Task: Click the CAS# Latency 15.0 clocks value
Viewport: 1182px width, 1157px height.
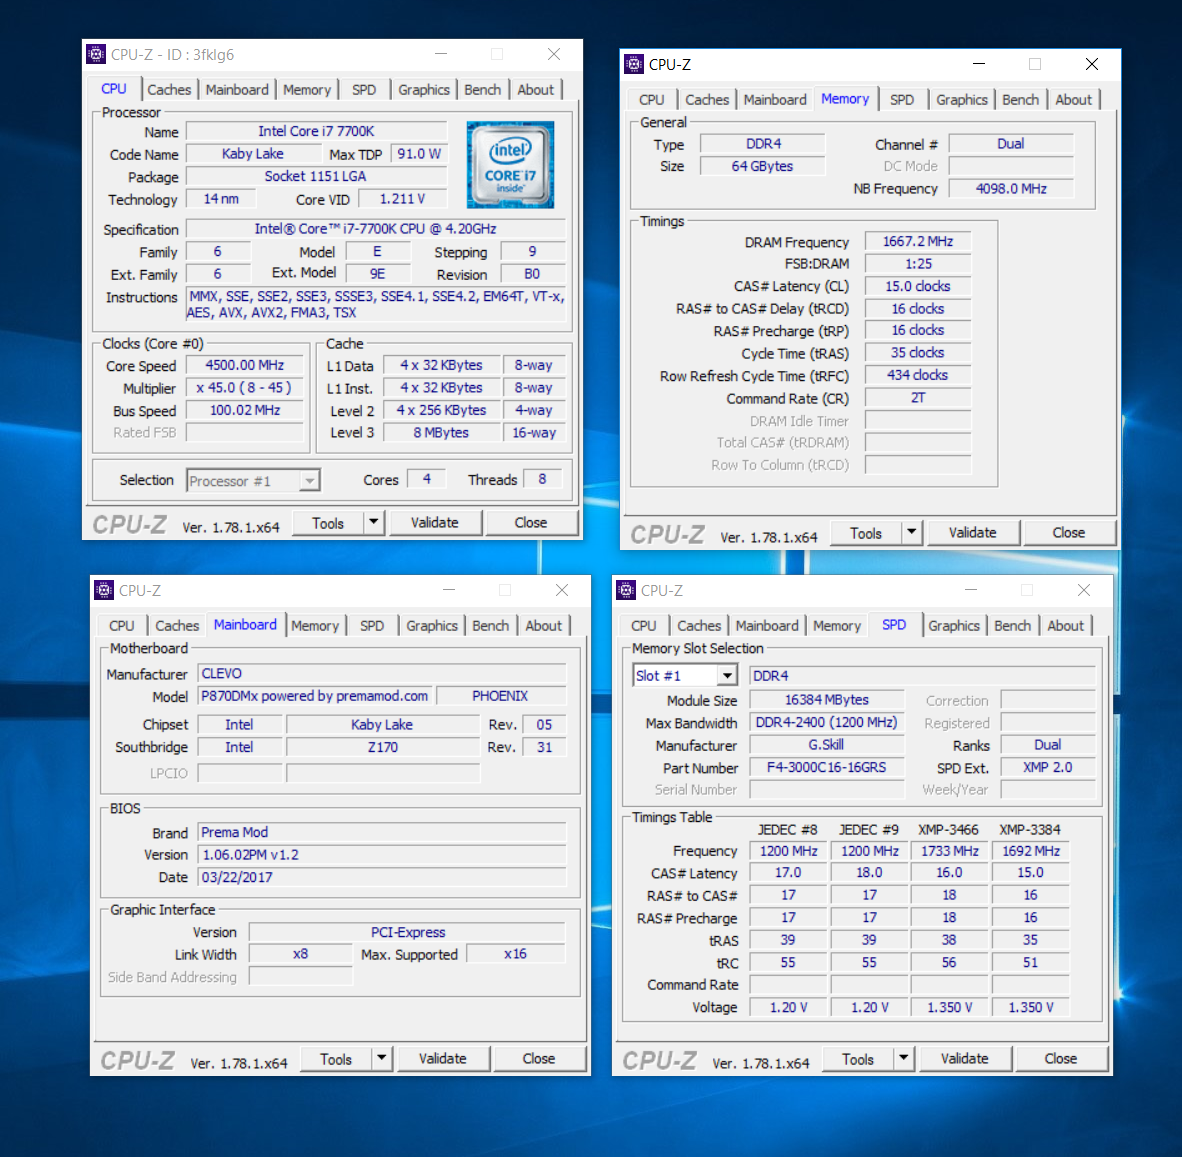Action: [x=917, y=286]
